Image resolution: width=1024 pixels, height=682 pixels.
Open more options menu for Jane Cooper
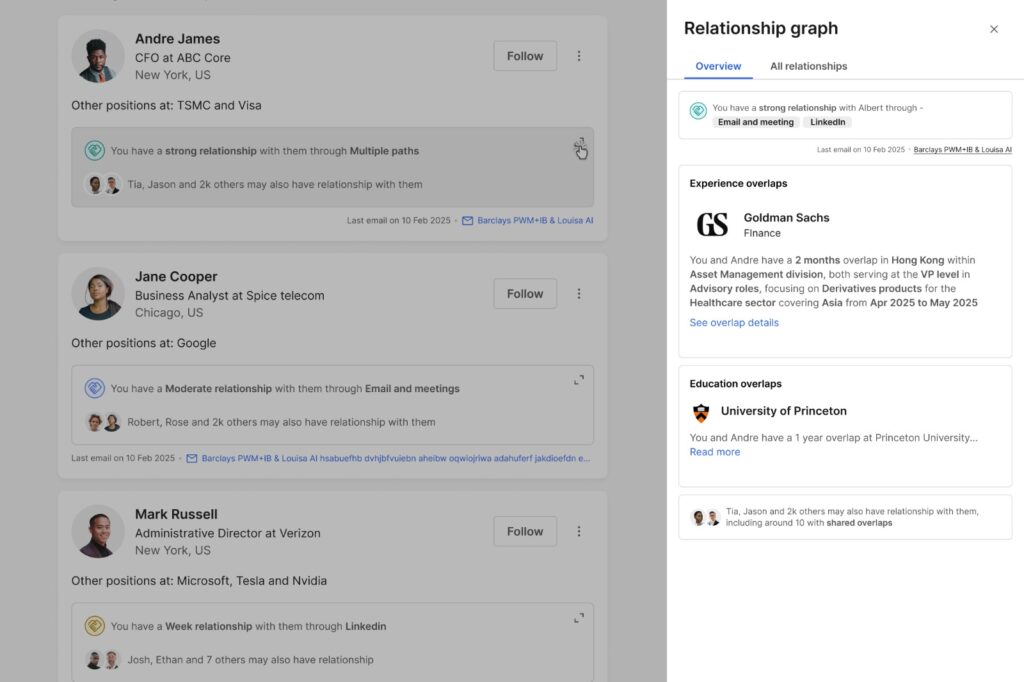coord(579,294)
